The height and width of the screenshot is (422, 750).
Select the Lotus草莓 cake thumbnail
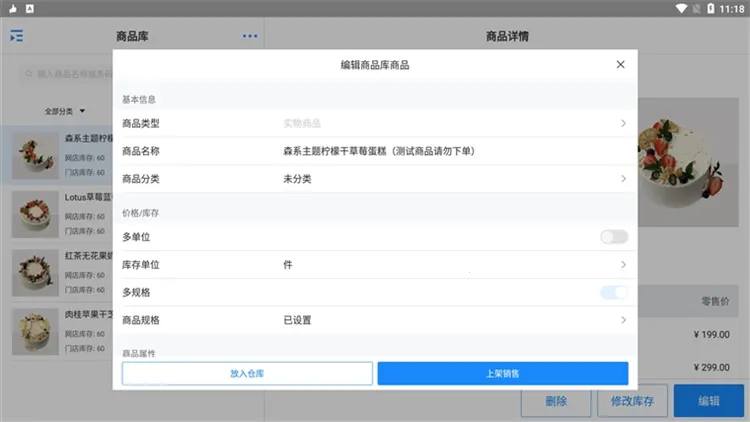(35, 214)
